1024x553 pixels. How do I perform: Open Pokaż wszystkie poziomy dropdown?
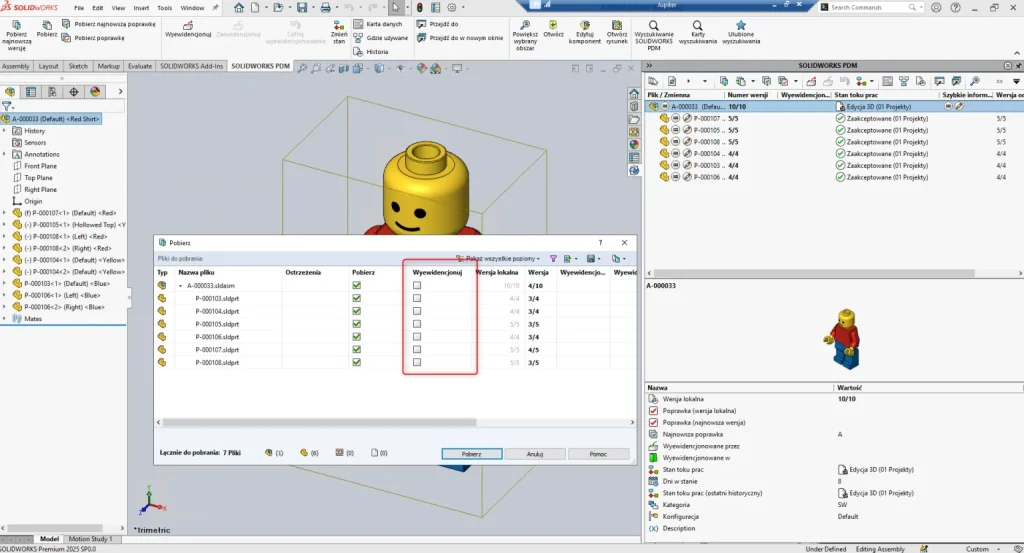pos(498,259)
